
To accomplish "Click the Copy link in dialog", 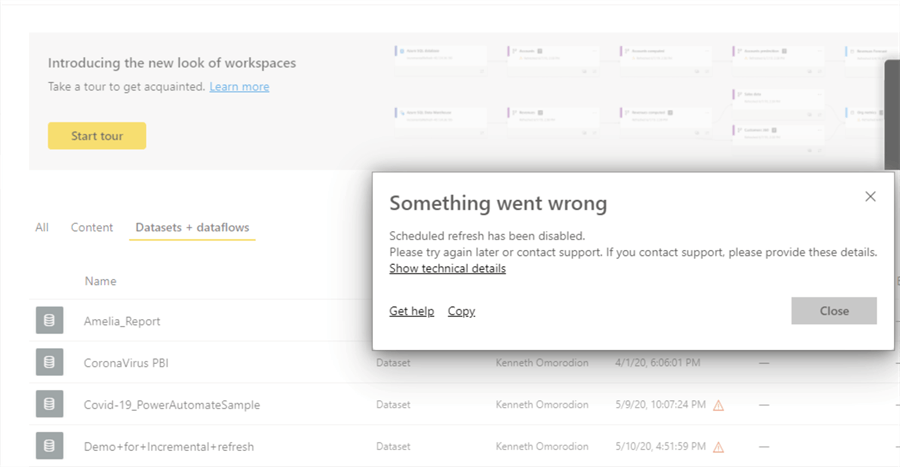I will click(461, 311).
